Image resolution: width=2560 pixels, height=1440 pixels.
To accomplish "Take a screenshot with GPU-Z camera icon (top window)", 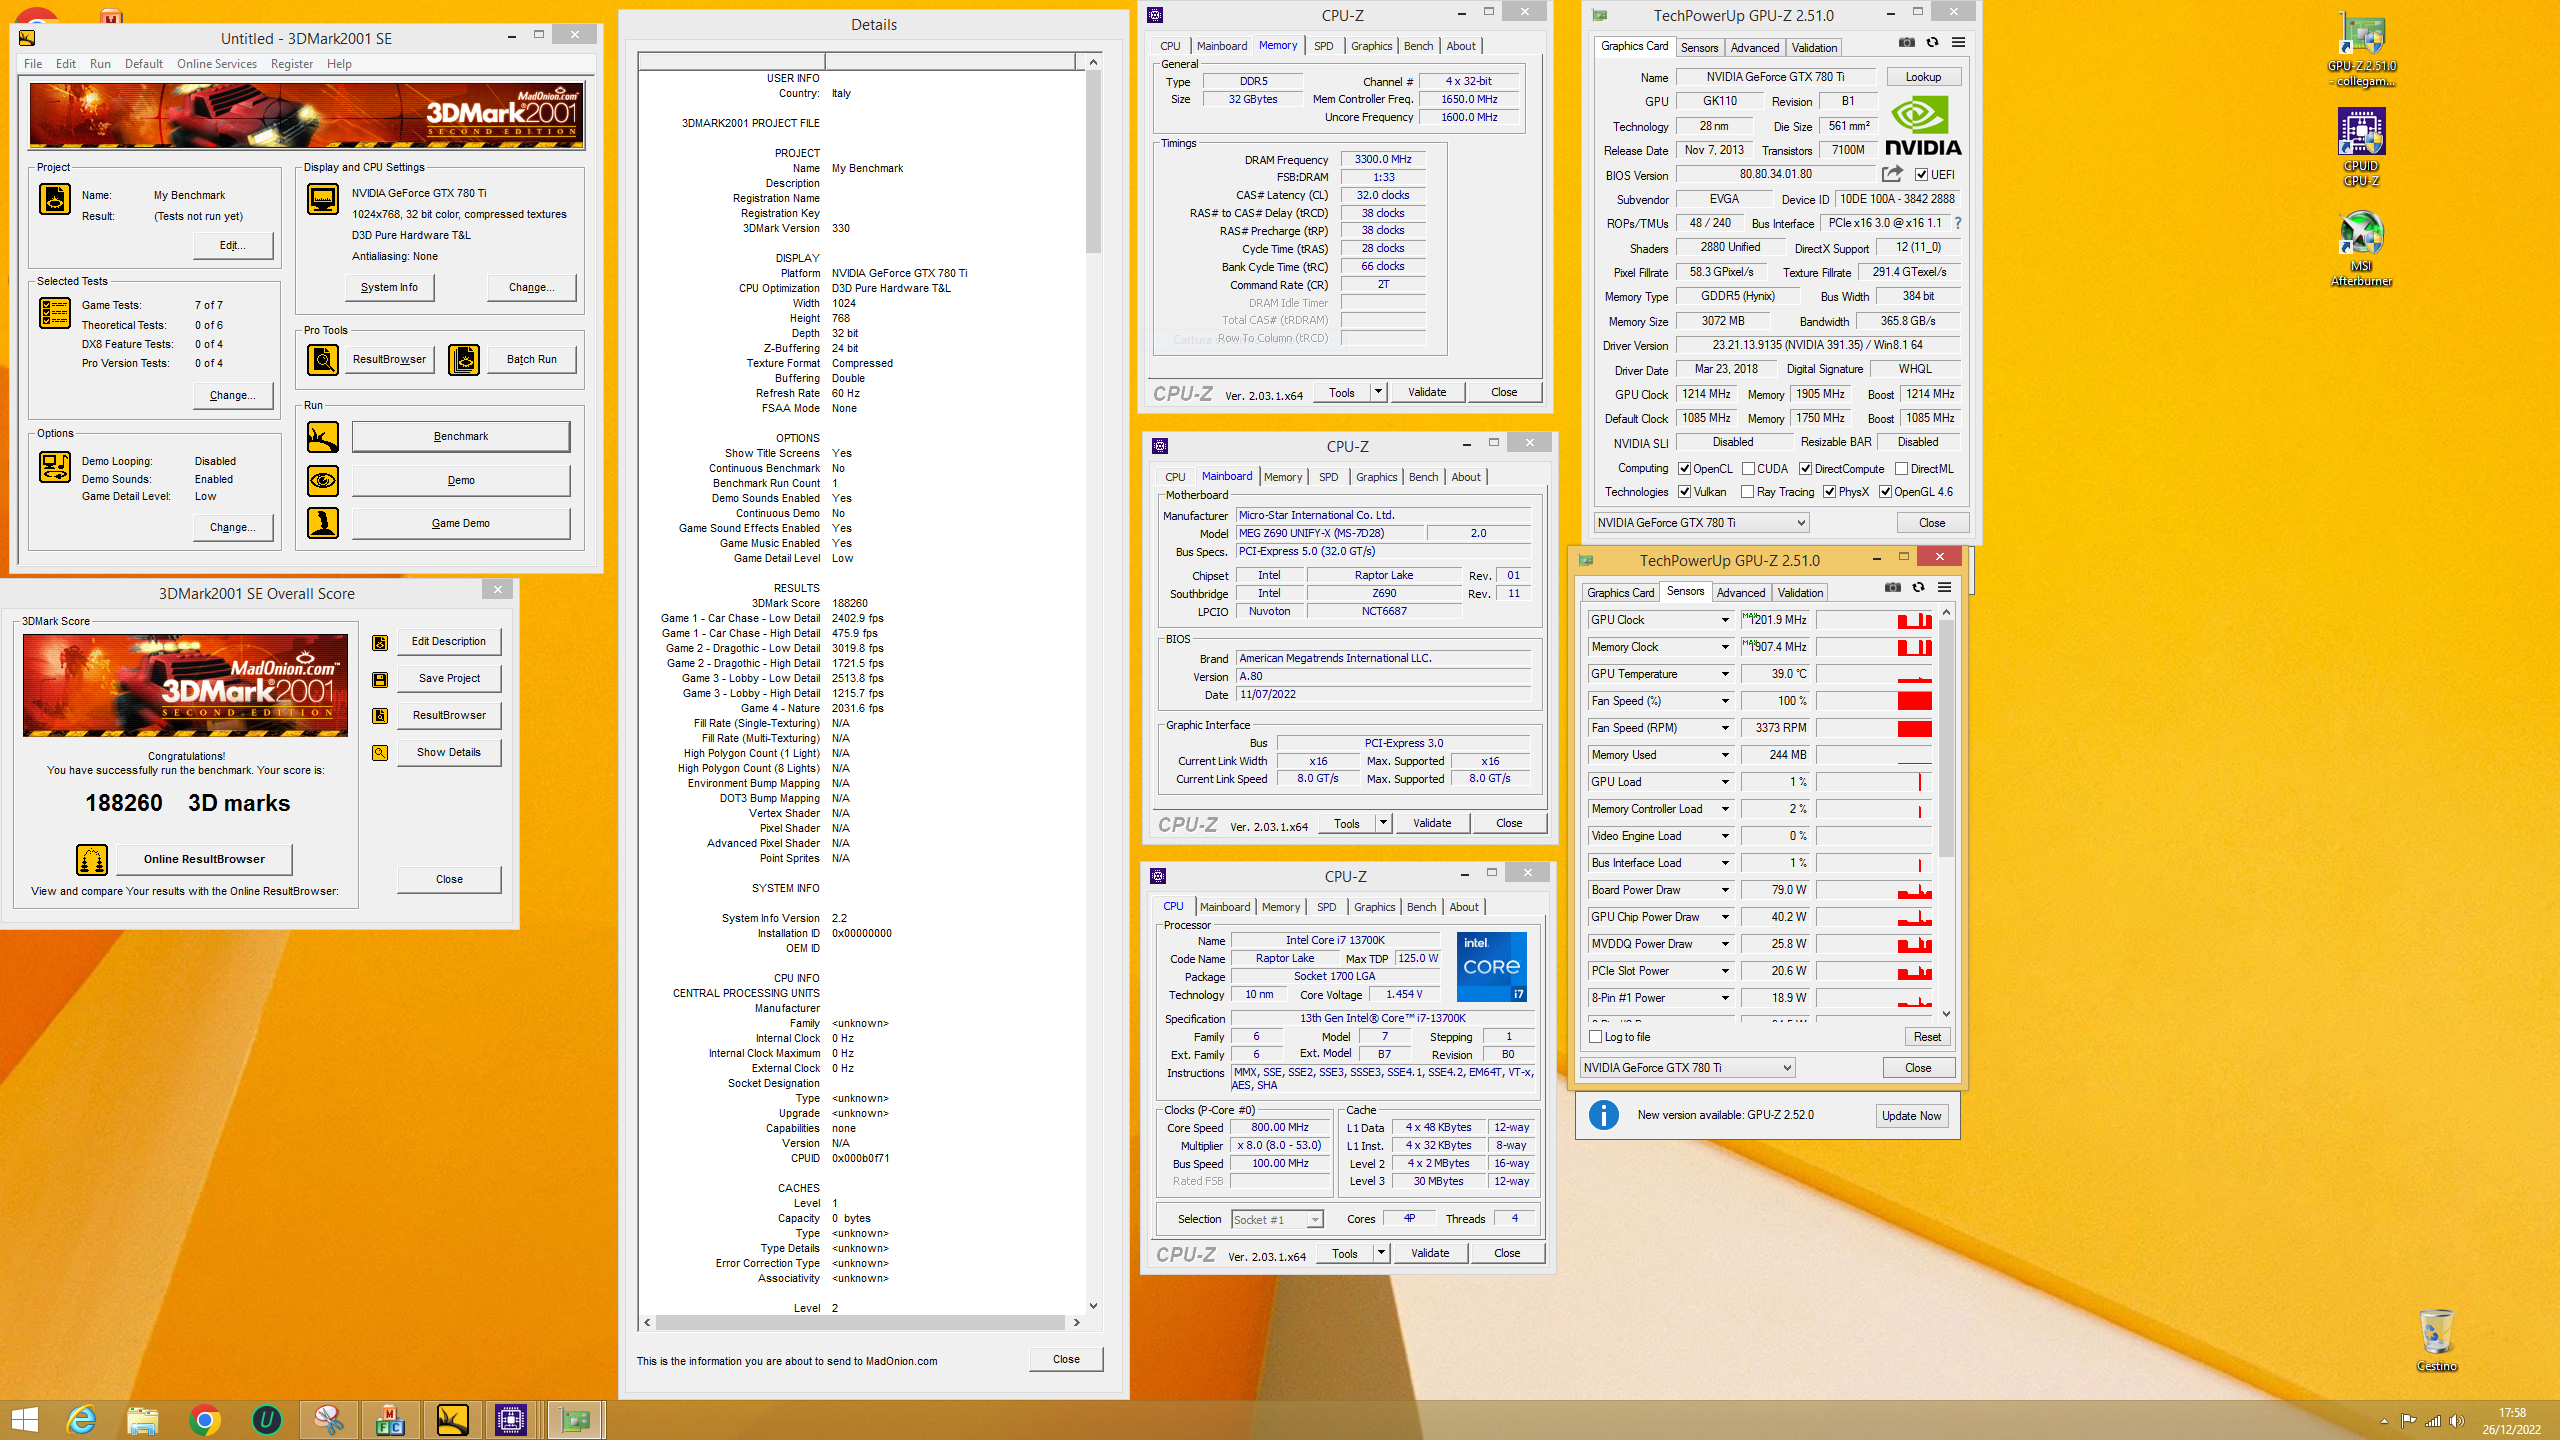I will 1907,42.
